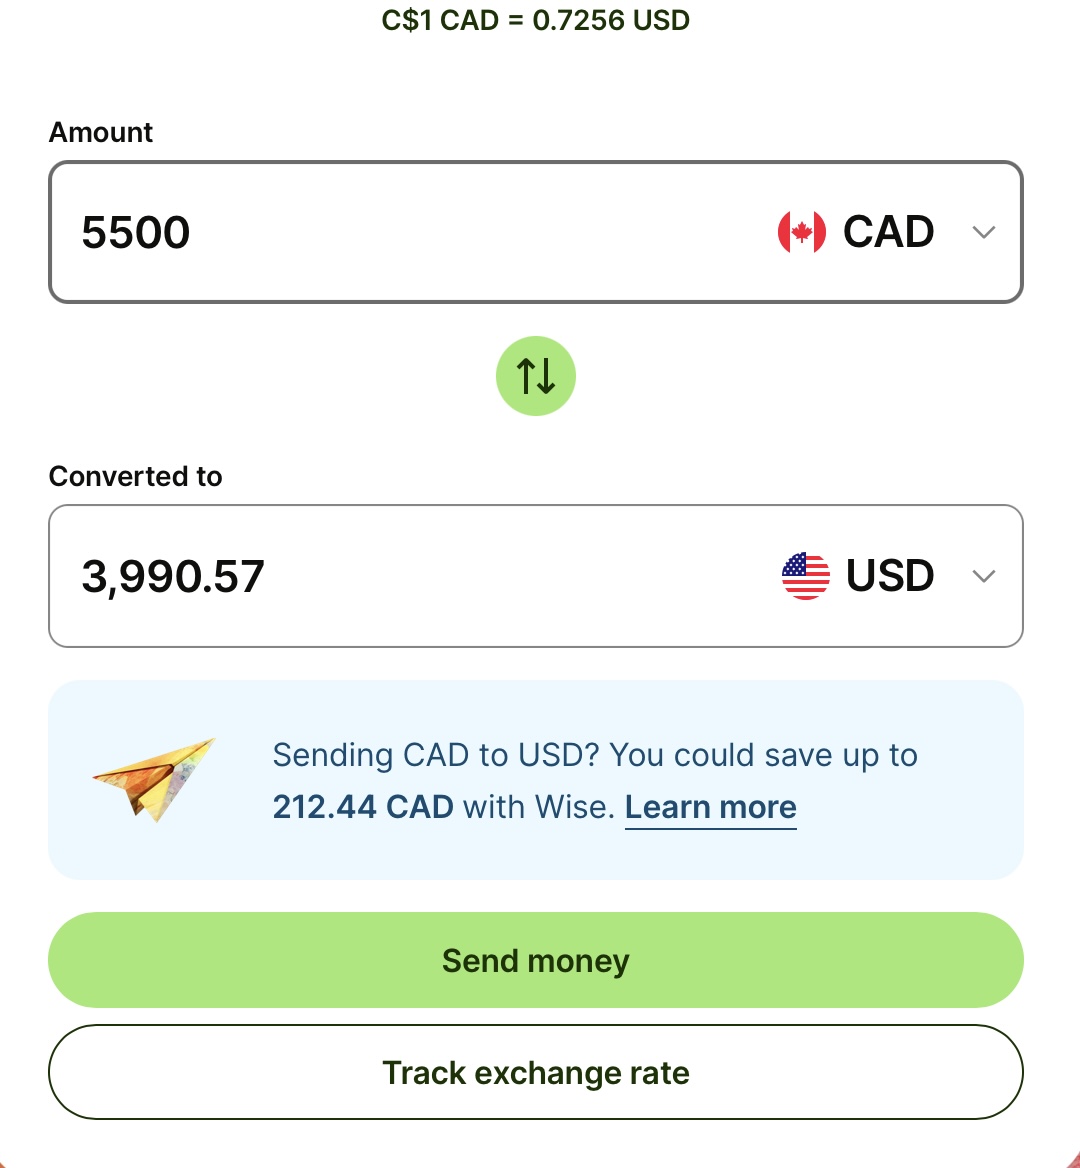The width and height of the screenshot is (1080, 1168).
Task: Click the Track exchange rate button
Action: pos(536,1072)
